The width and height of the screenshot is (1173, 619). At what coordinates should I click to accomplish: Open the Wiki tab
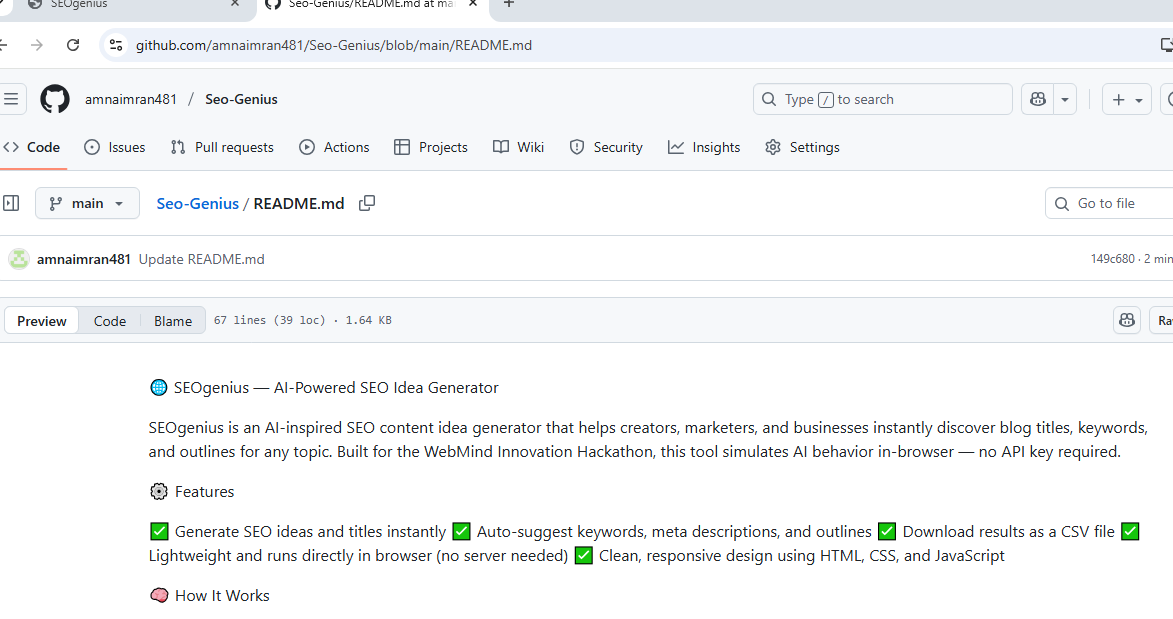pos(518,147)
